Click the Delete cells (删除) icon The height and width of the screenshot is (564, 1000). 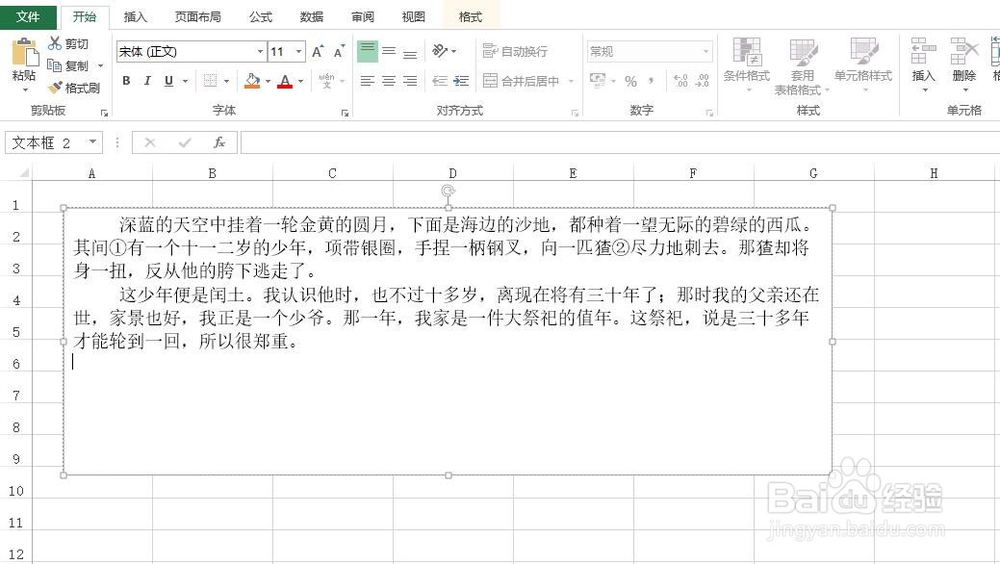pyautogui.click(x=964, y=51)
